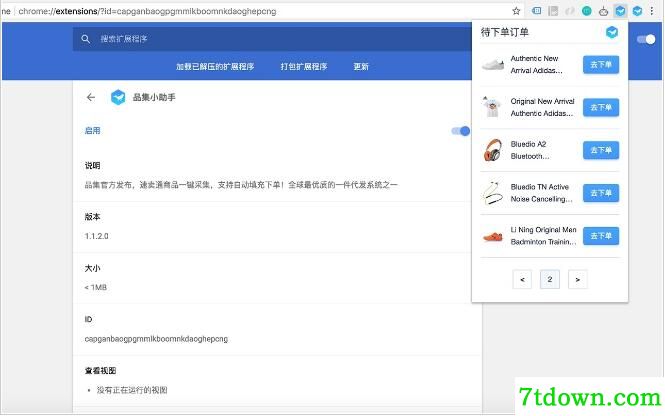Go to the previous page in popup pagination
The image size is (665, 416).
point(522,279)
